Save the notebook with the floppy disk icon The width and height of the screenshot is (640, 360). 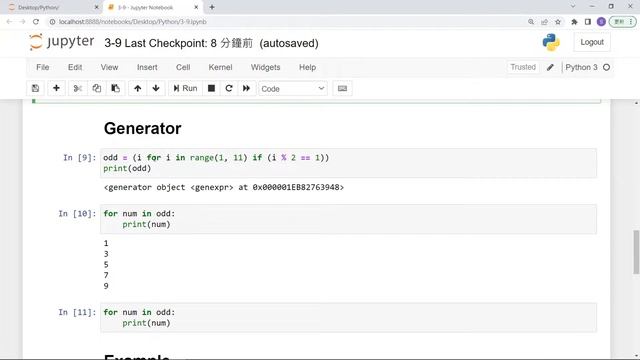36,88
